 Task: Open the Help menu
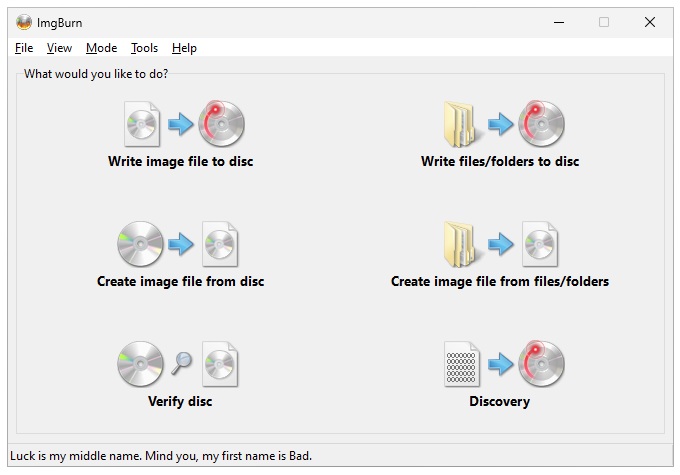pos(184,48)
